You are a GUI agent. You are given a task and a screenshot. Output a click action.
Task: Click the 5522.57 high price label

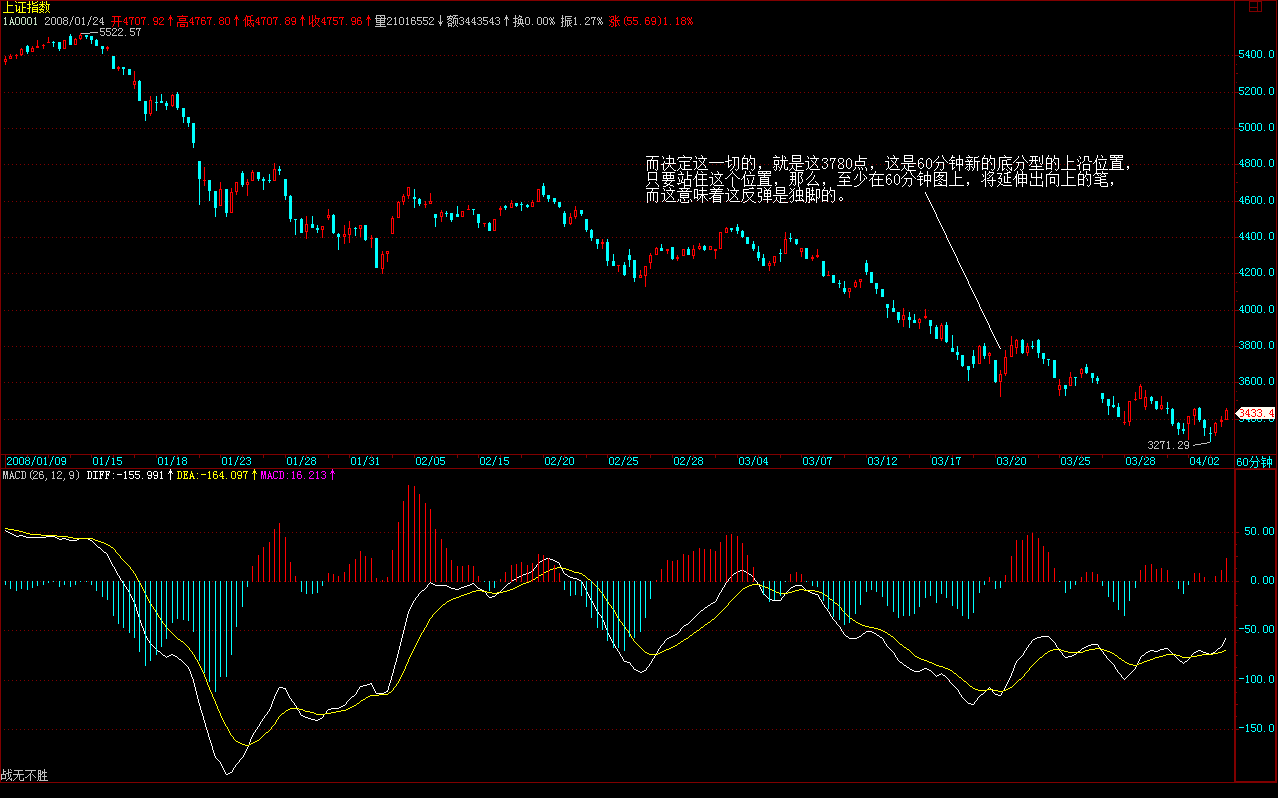tap(120, 33)
